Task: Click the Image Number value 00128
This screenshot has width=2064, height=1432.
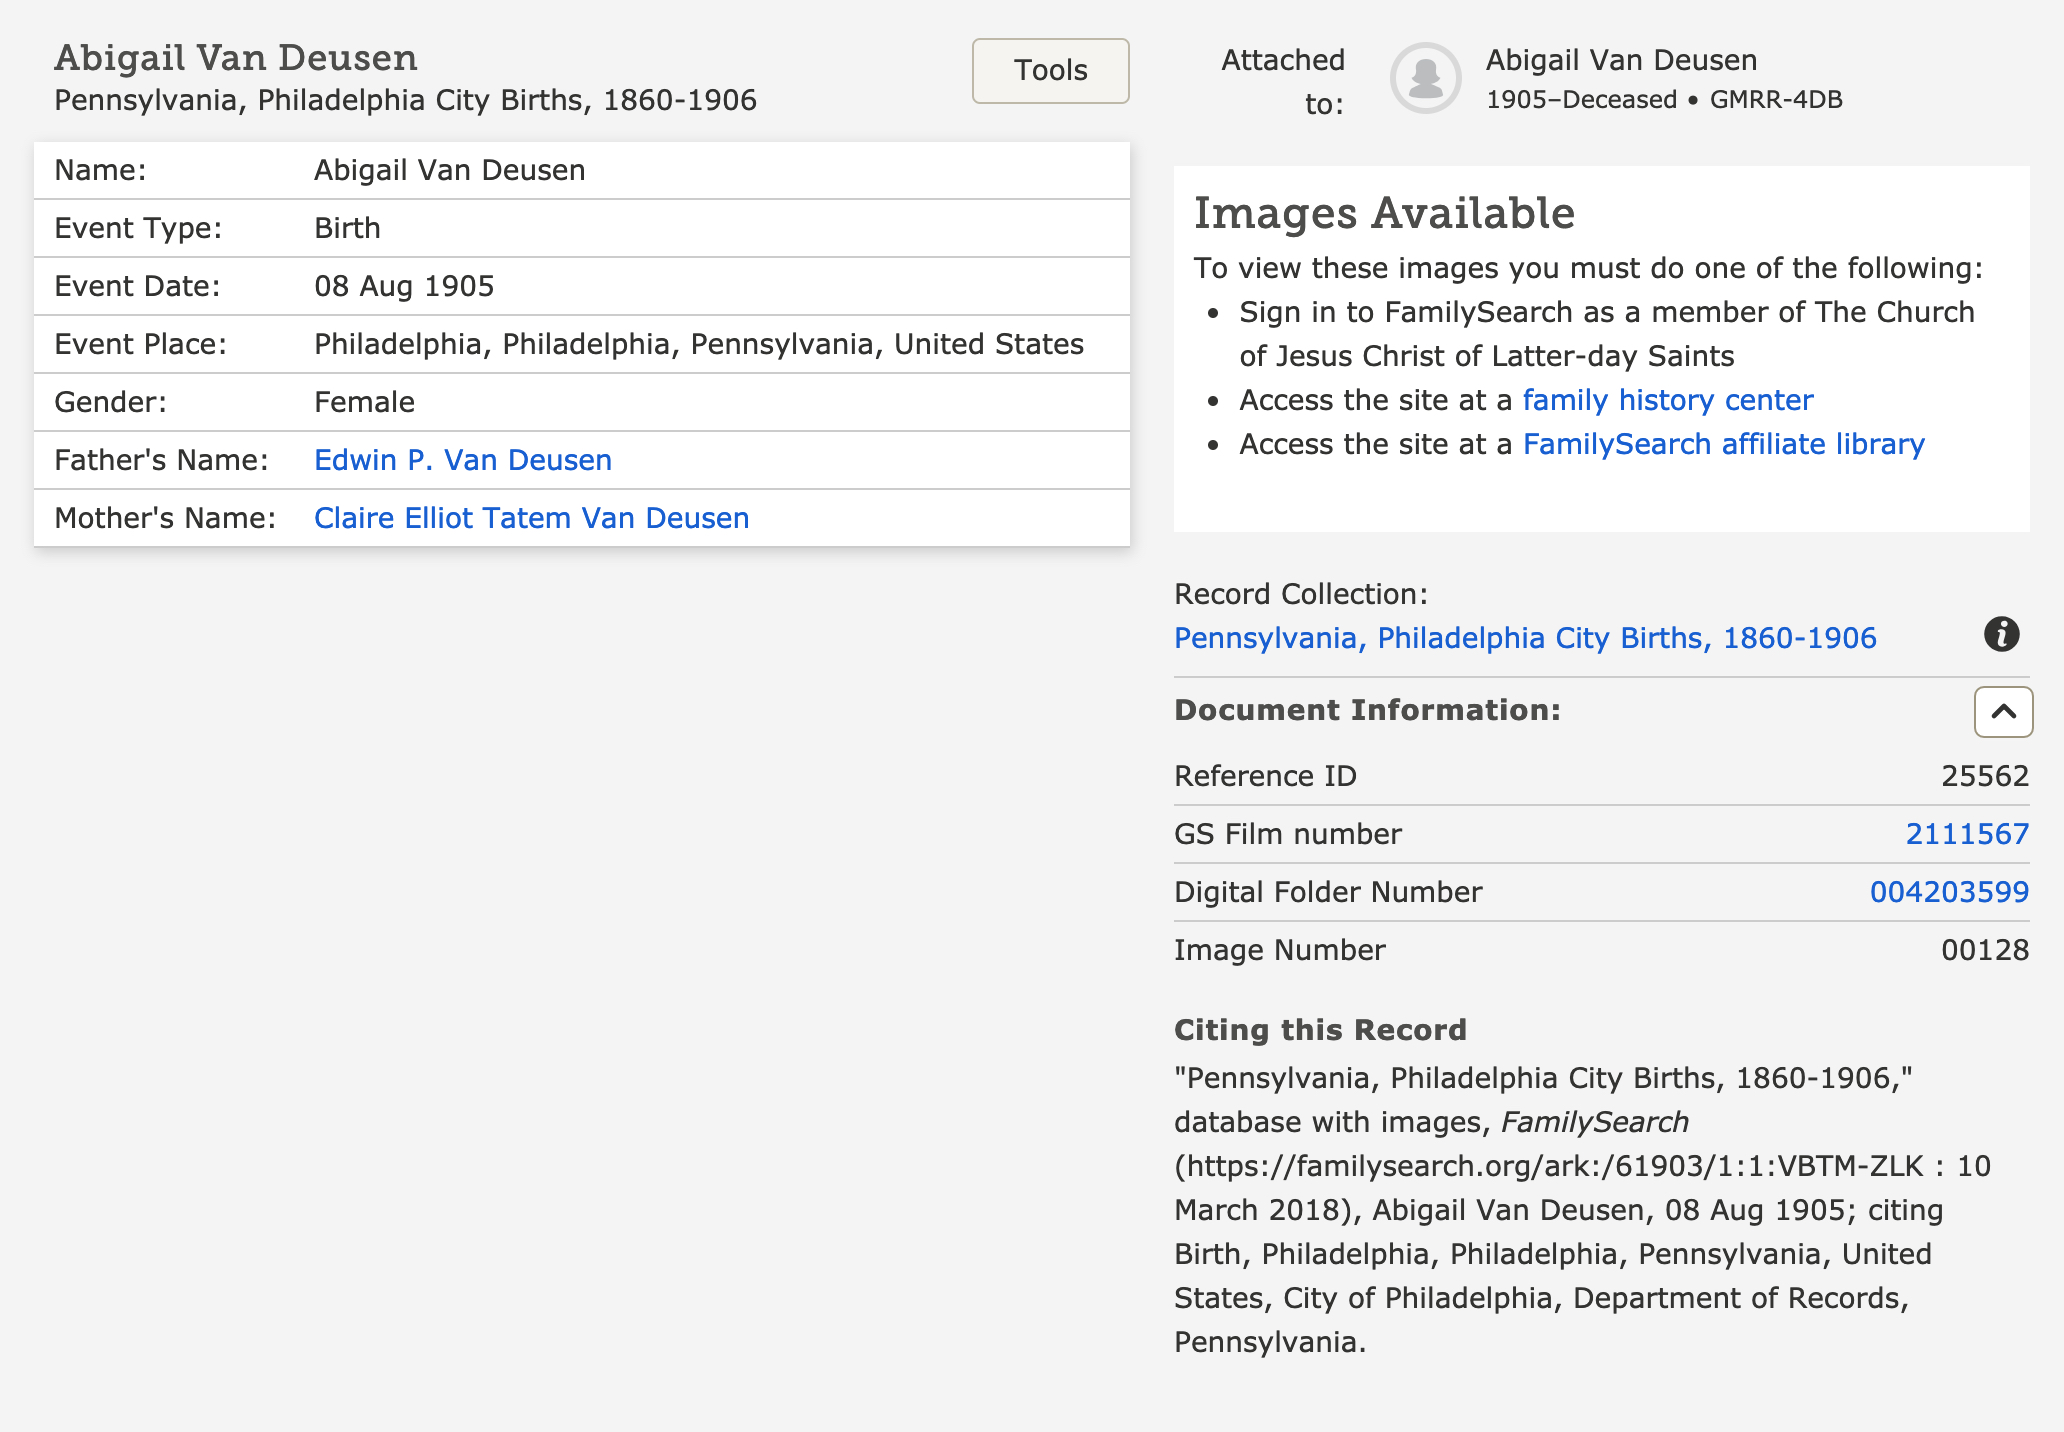Action: 1984,950
